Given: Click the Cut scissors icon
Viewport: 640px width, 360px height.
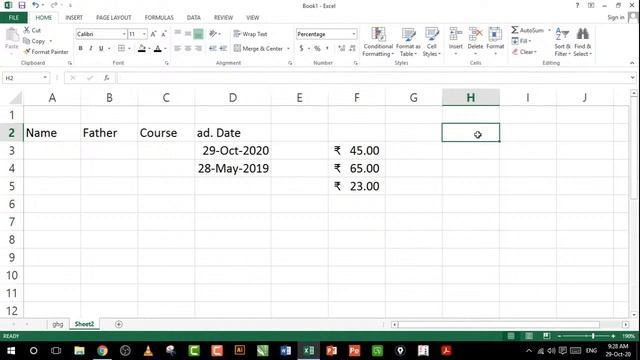Looking at the screenshot, I should 27,30.
